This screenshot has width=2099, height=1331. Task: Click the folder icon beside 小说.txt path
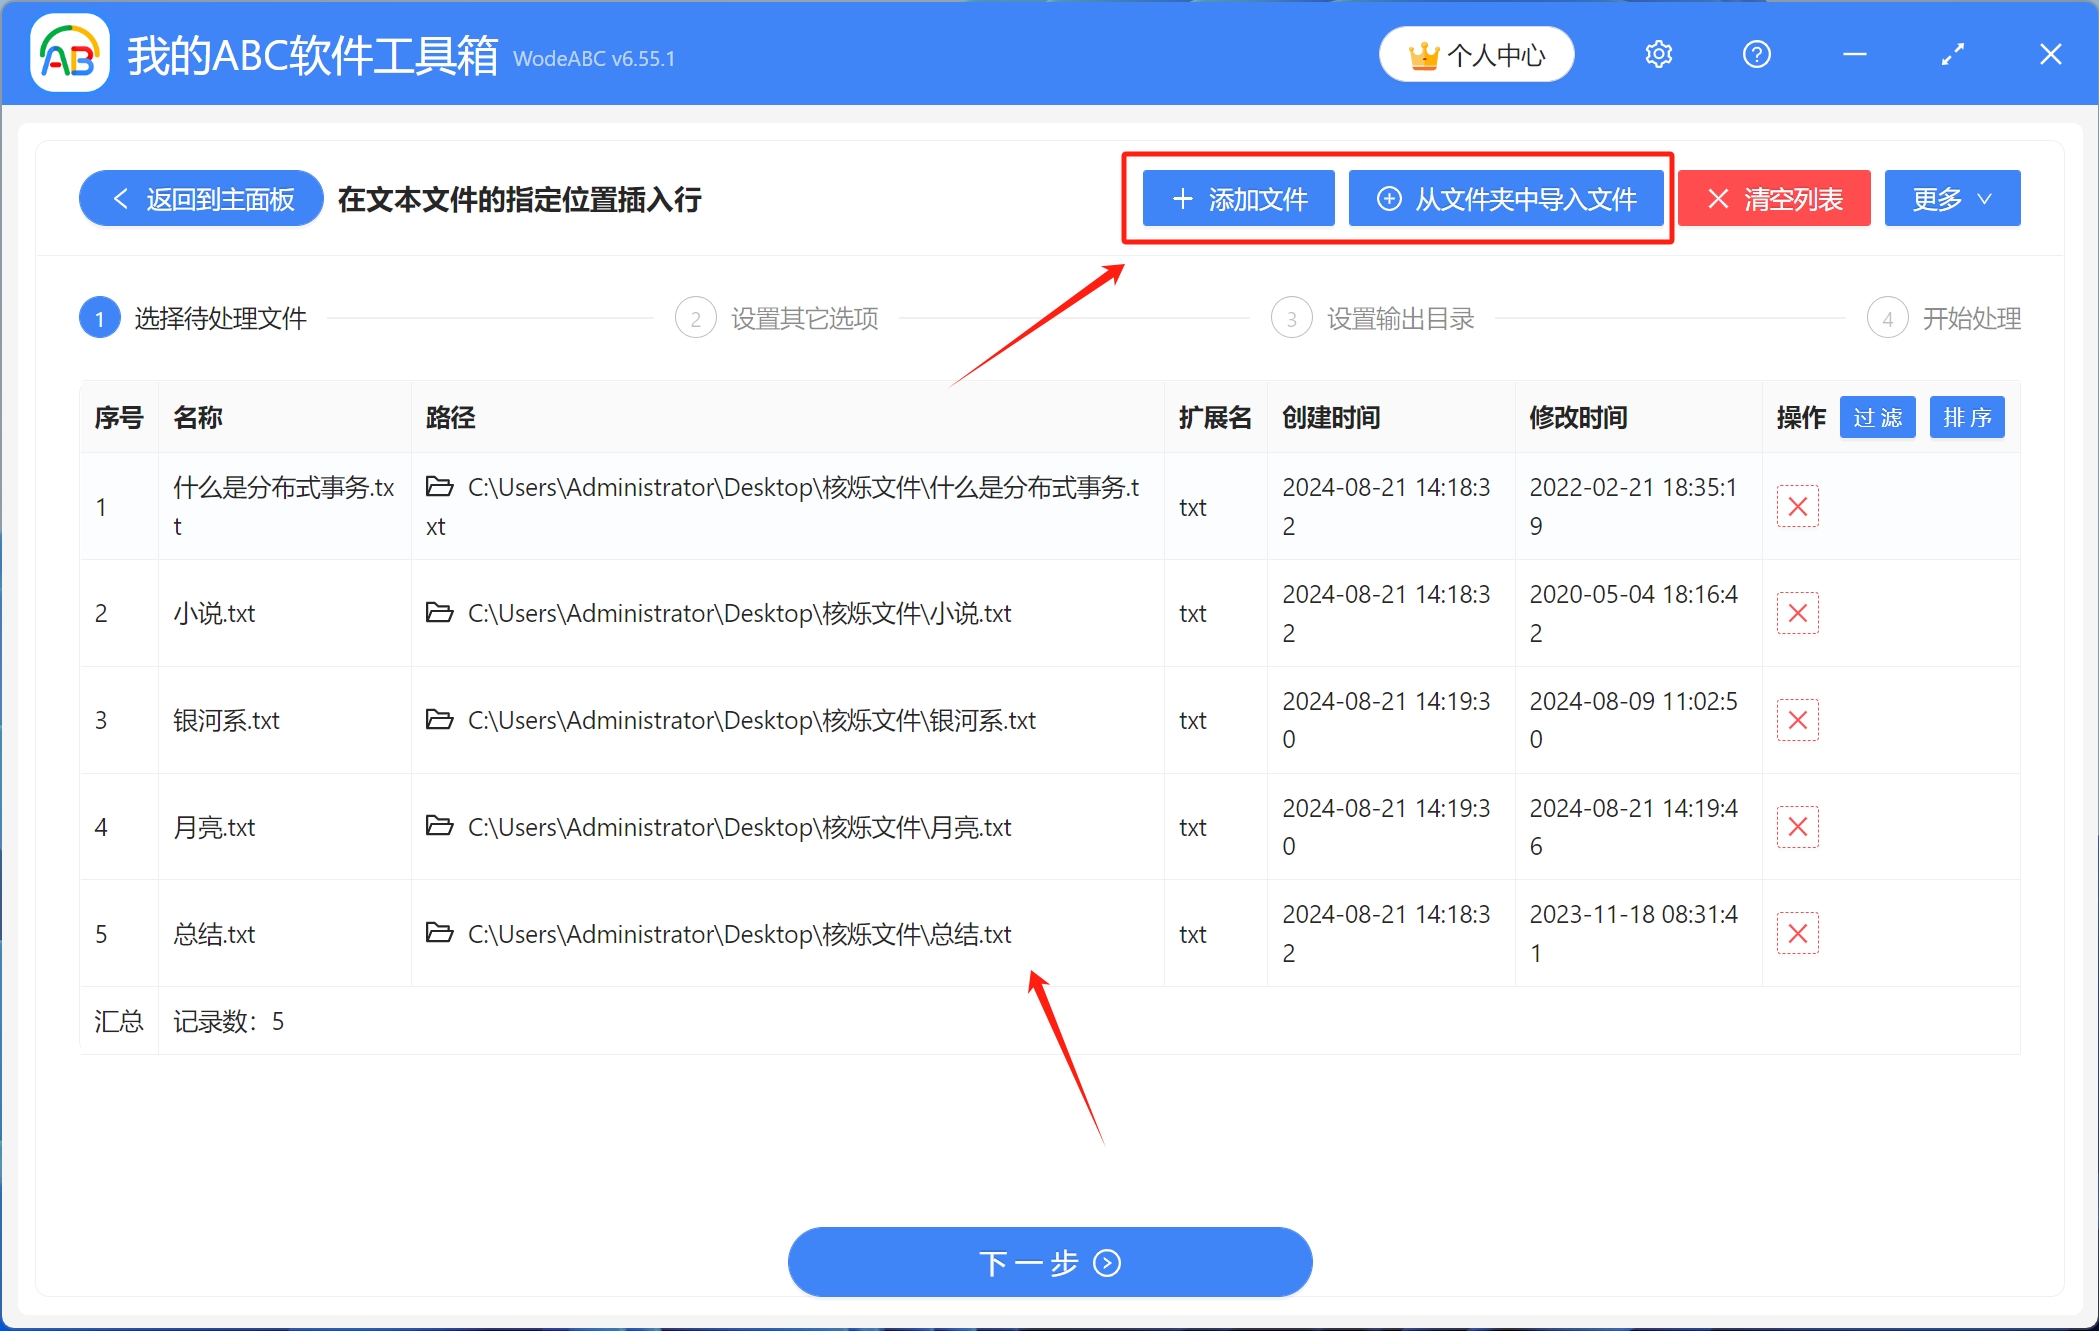[440, 613]
